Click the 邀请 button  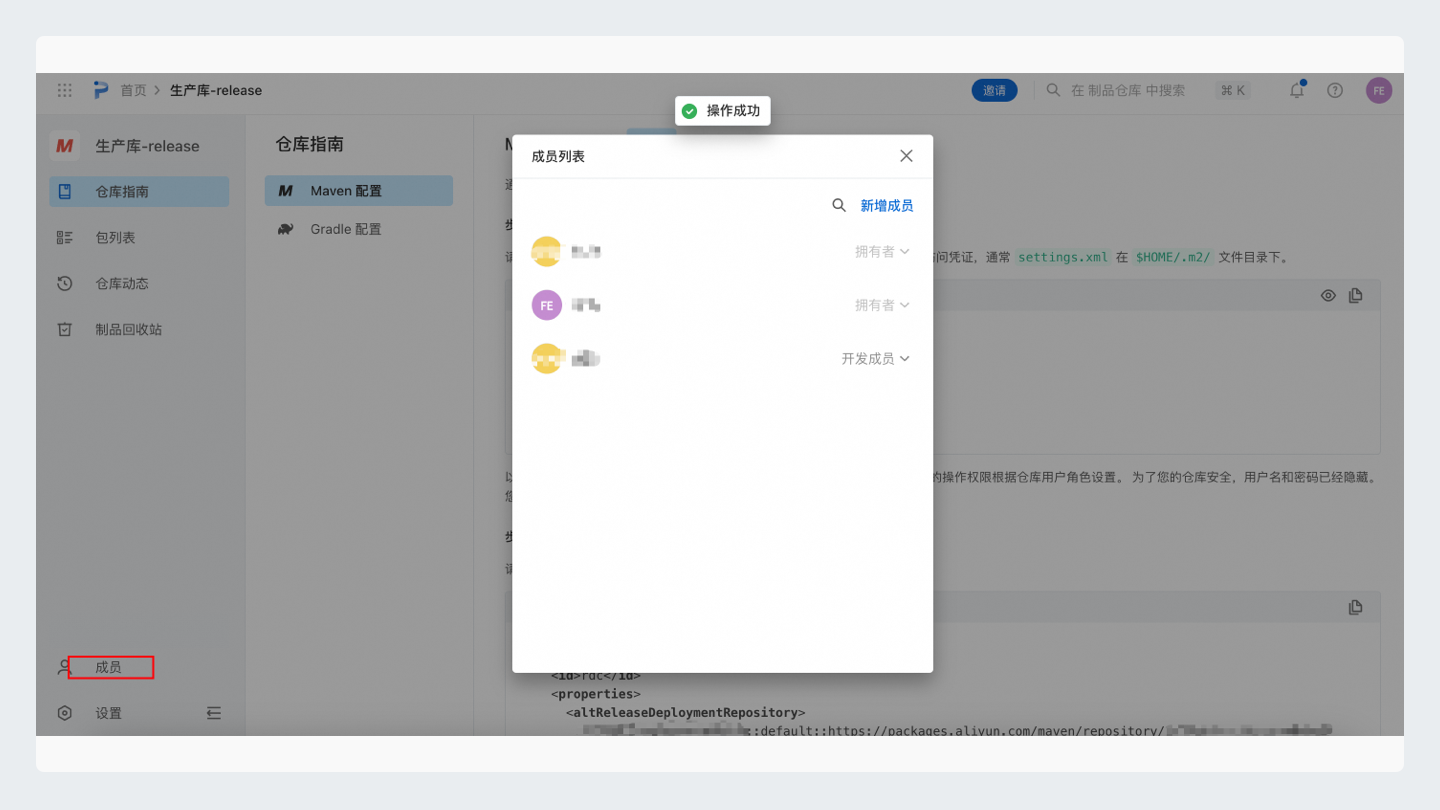point(994,90)
